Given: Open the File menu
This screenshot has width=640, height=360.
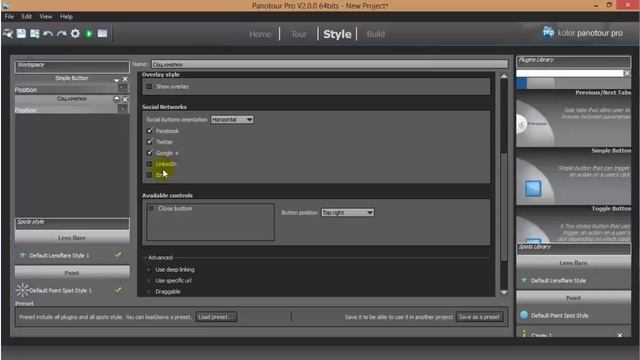Looking at the screenshot, I should [x=9, y=17].
